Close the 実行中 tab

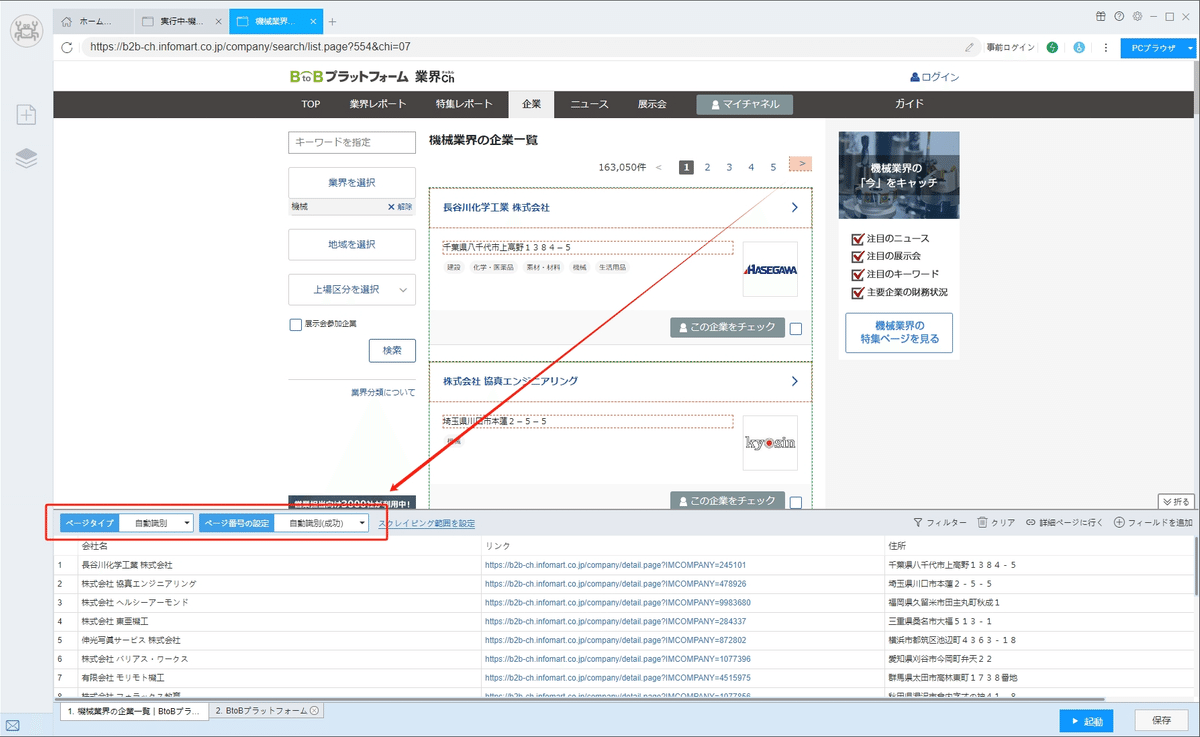coord(218,21)
